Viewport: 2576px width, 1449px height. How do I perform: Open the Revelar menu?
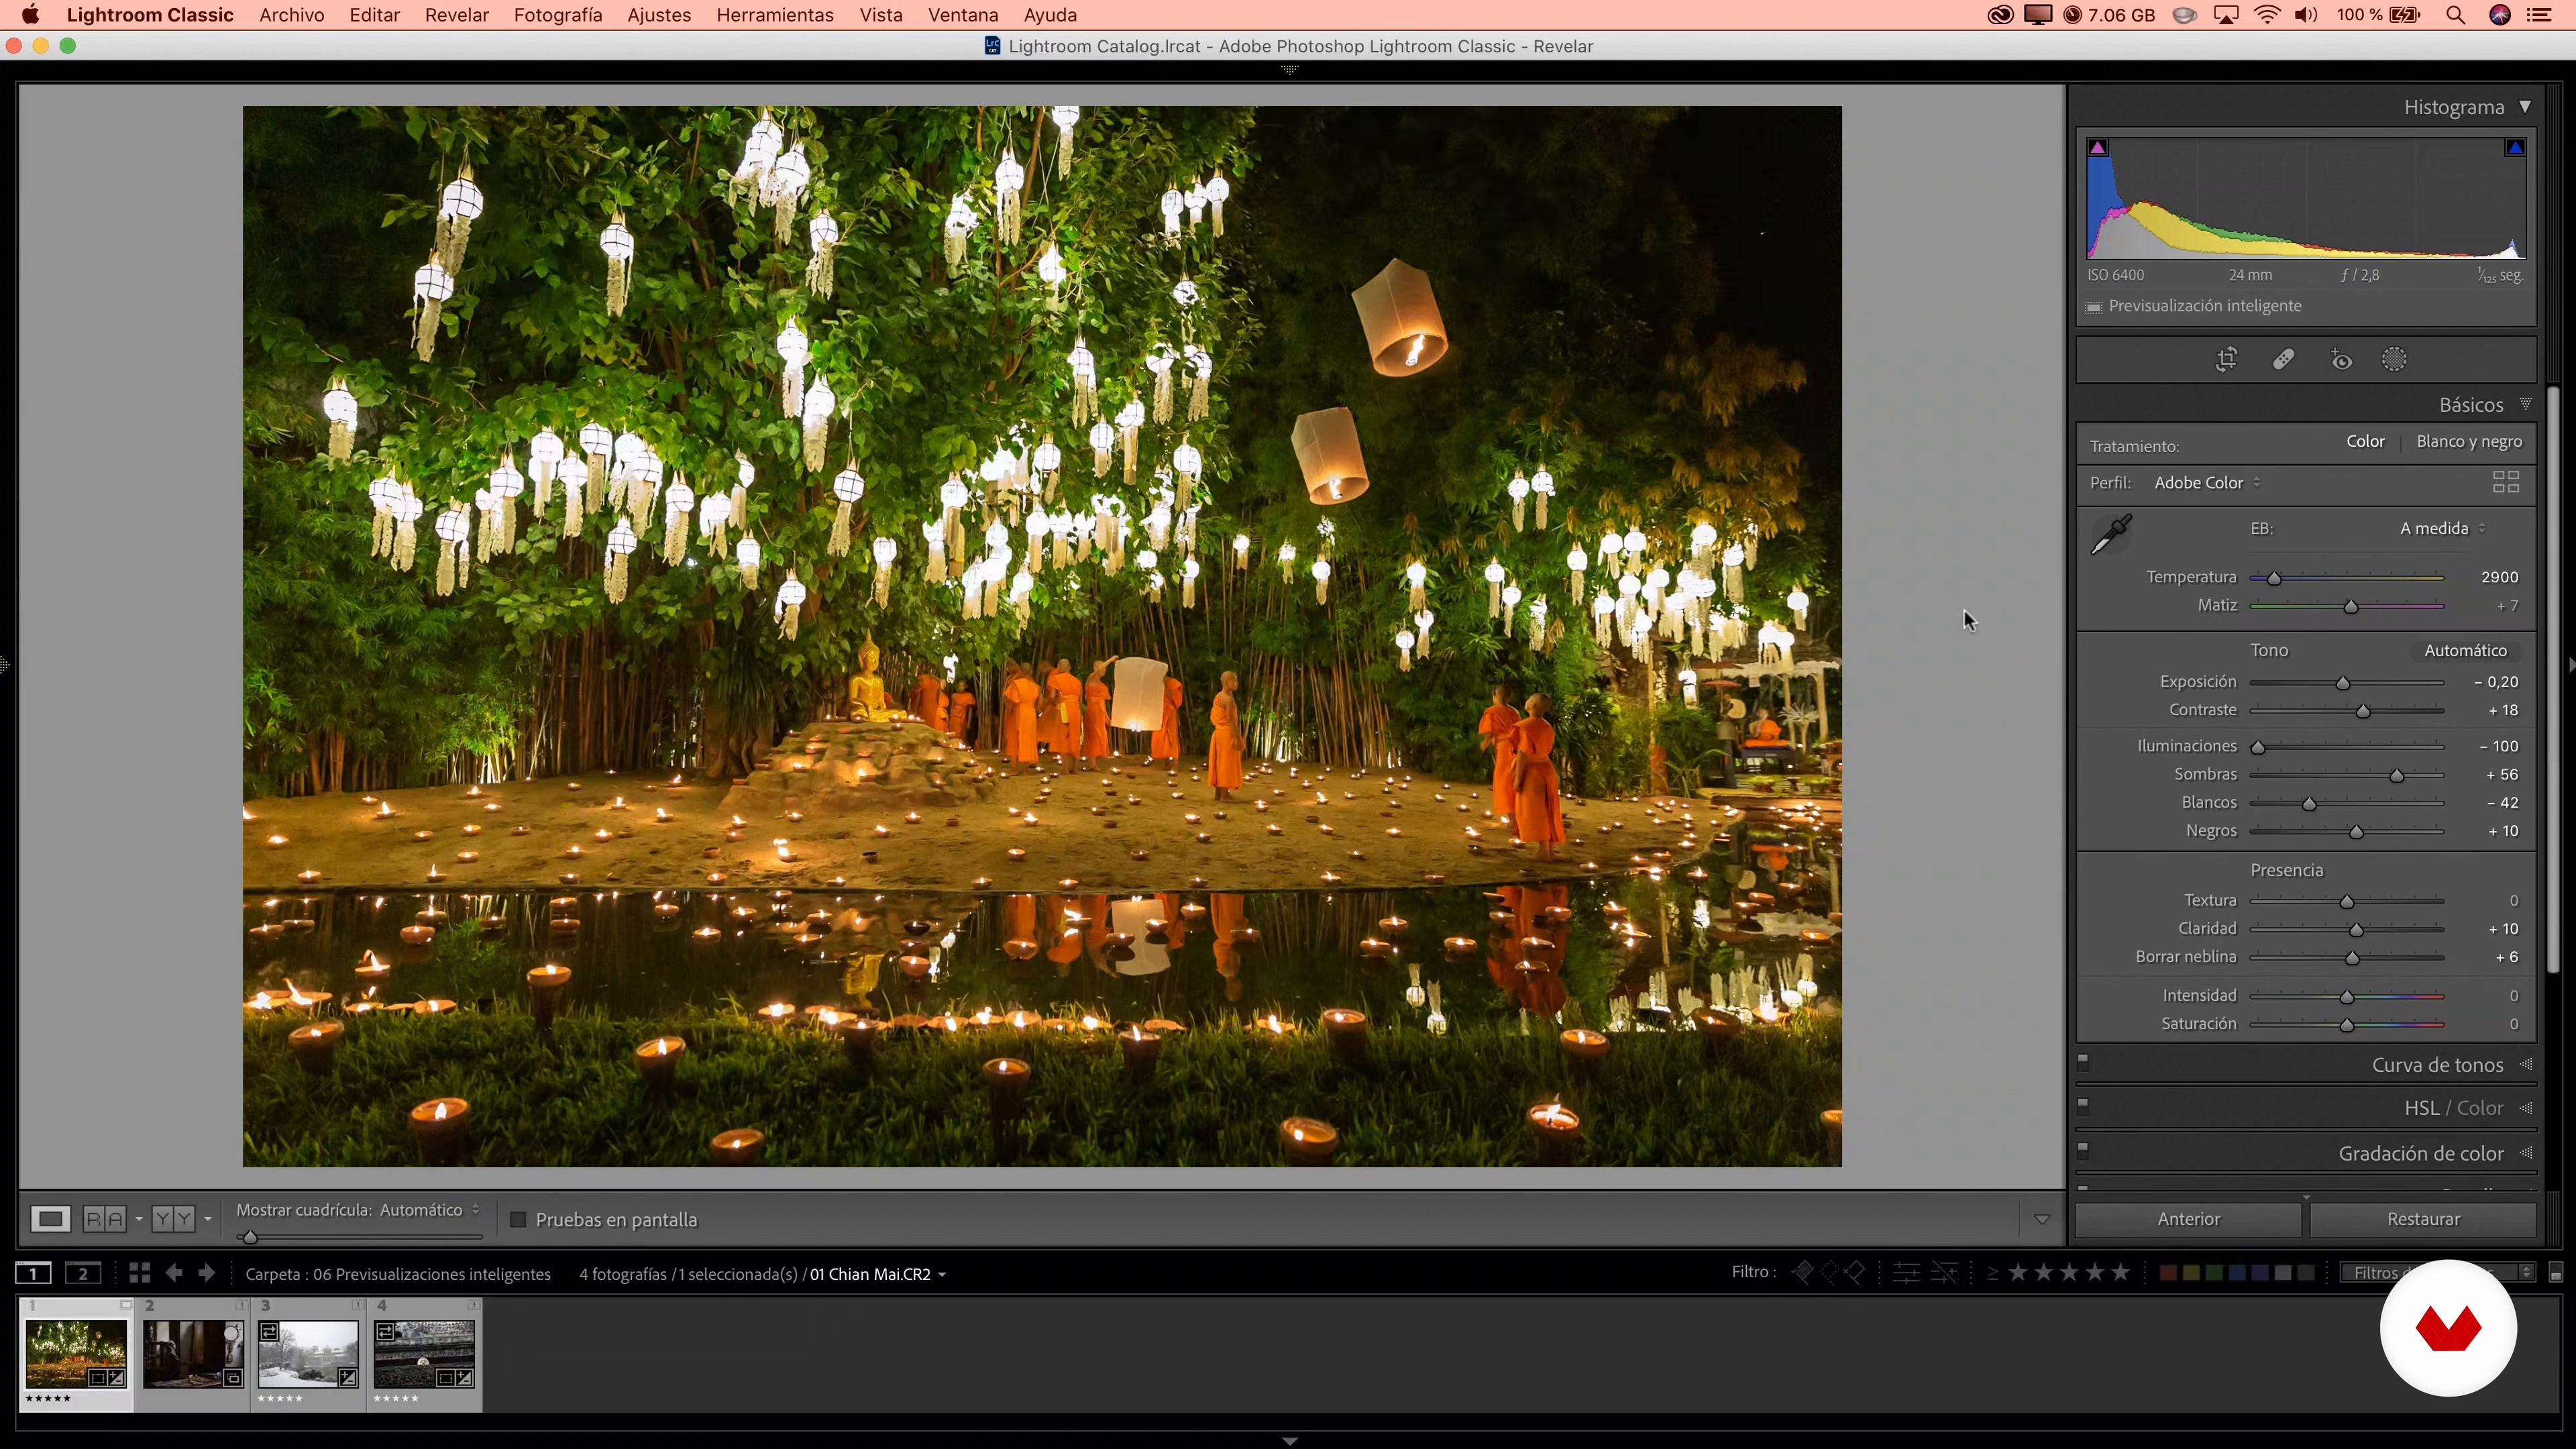pos(456,15)
